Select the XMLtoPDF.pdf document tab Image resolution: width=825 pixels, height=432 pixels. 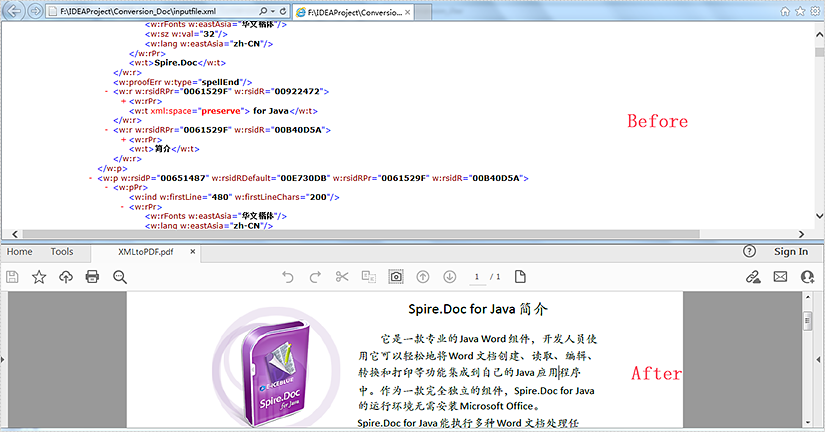point(146,252)
